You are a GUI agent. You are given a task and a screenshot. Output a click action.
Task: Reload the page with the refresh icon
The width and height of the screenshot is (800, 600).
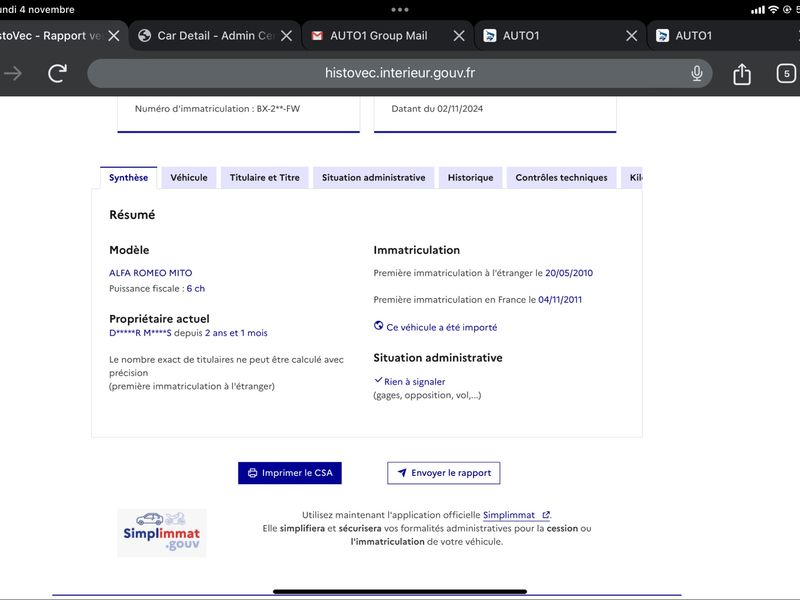point(57,73)
